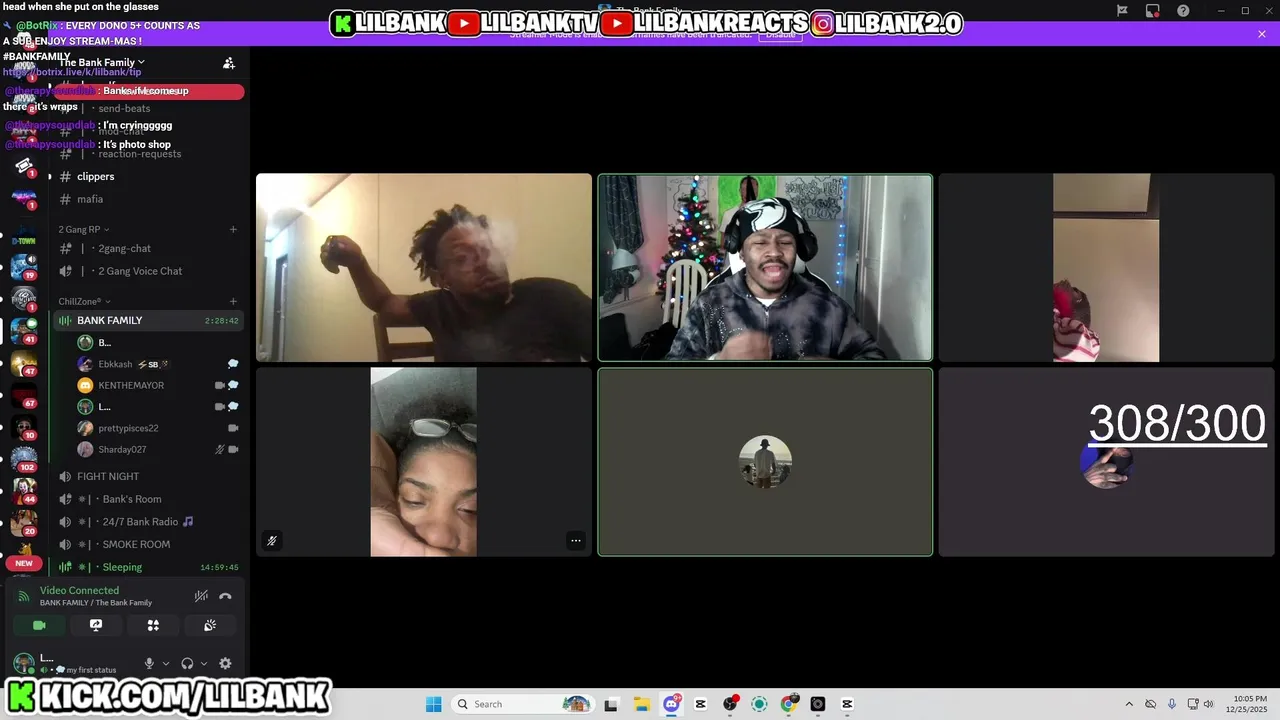Screen dimensions: 1280x720
Task: Open the D-TOWN server icon
Action: click(x=24, y=234)
